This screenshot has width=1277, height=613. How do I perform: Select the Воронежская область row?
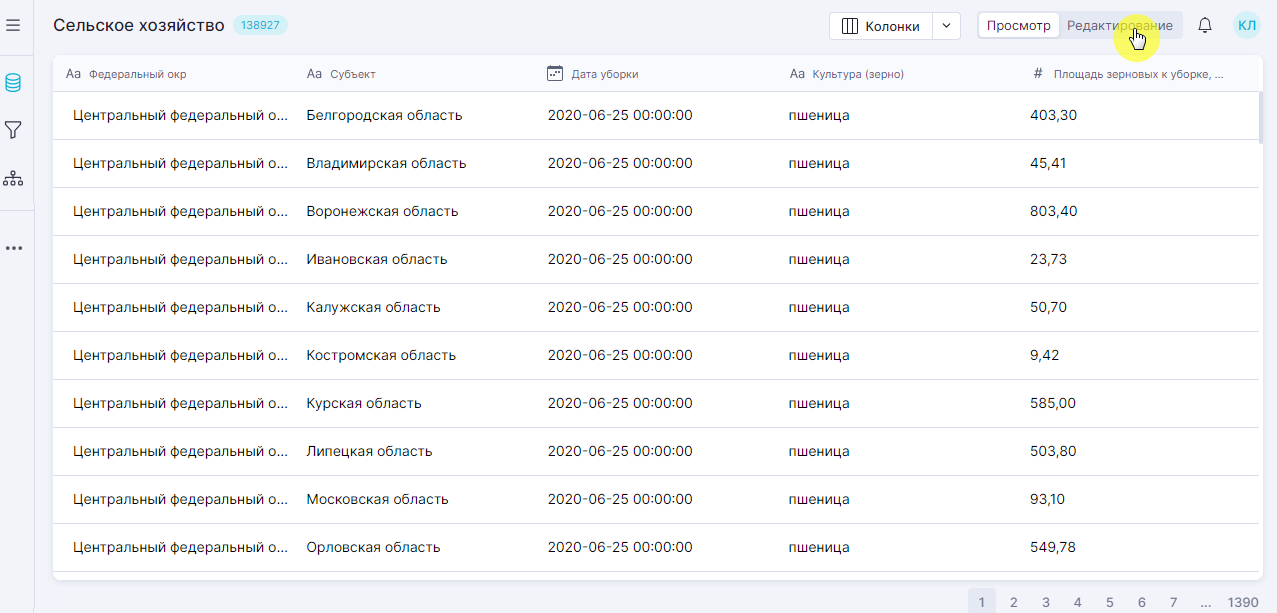(382, 211)
